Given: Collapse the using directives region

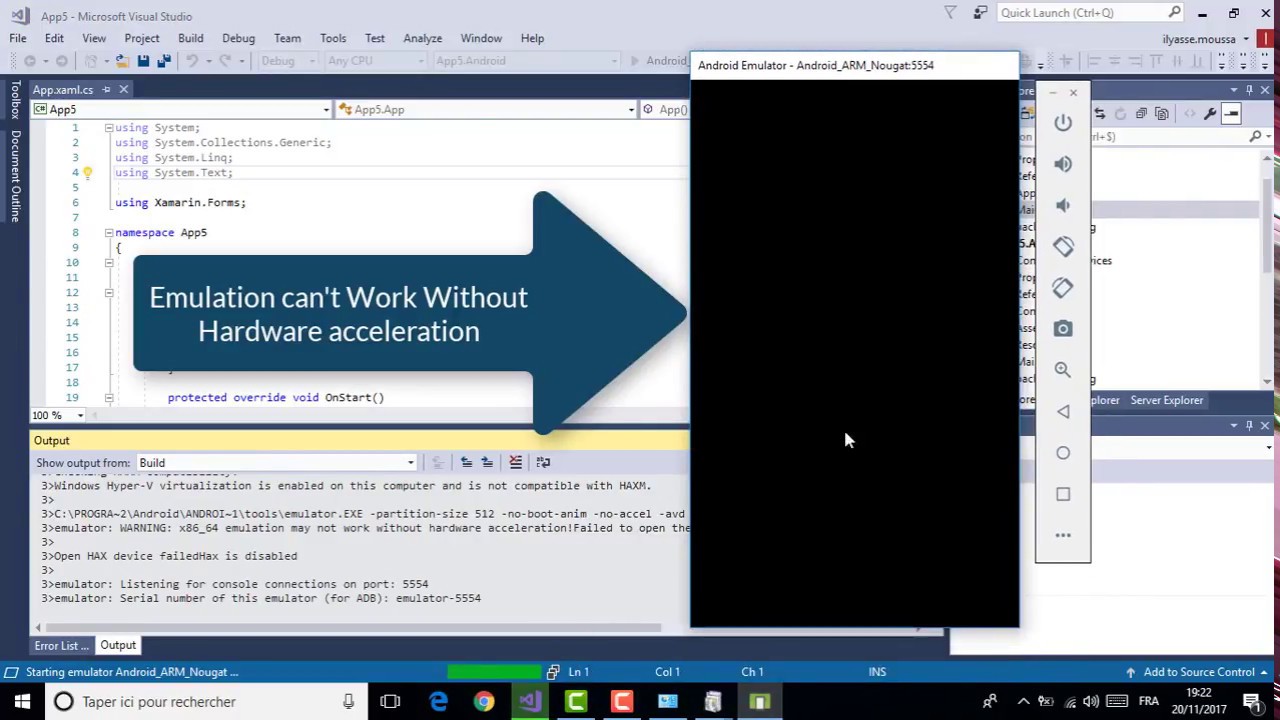Looking at the screenshot, I should pos(109,128).
